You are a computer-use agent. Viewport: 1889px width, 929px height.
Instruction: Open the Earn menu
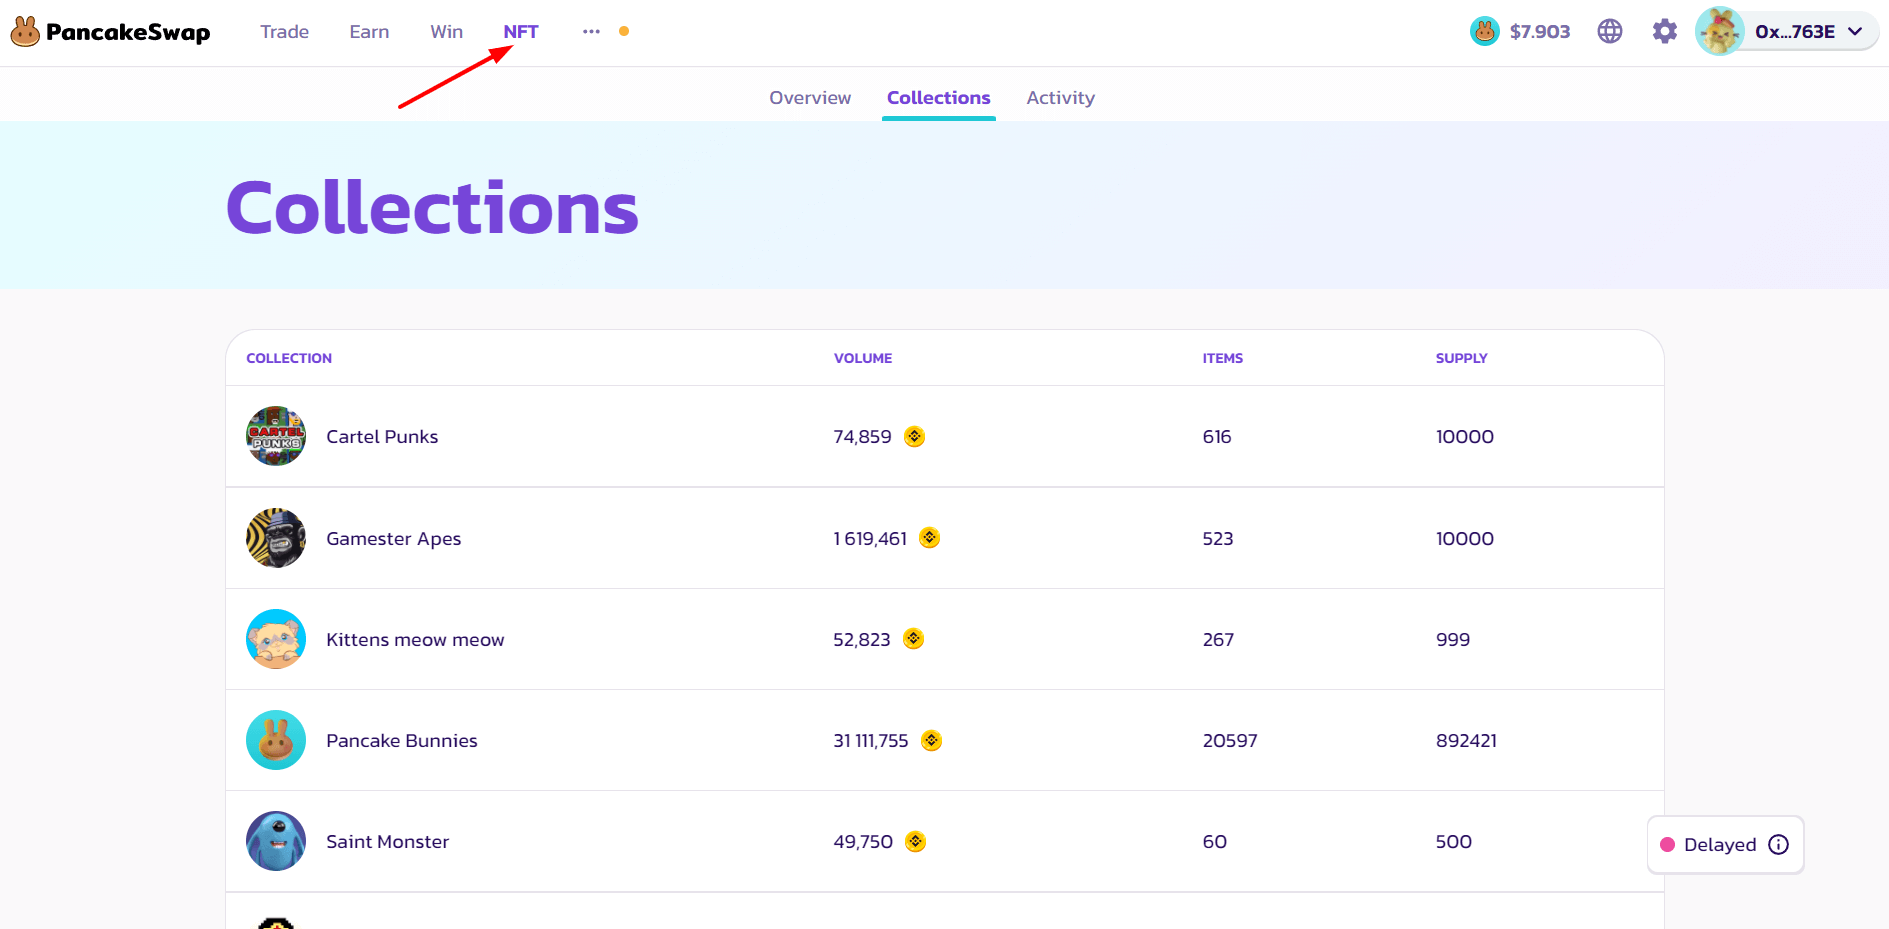click(x=369, y=32)
